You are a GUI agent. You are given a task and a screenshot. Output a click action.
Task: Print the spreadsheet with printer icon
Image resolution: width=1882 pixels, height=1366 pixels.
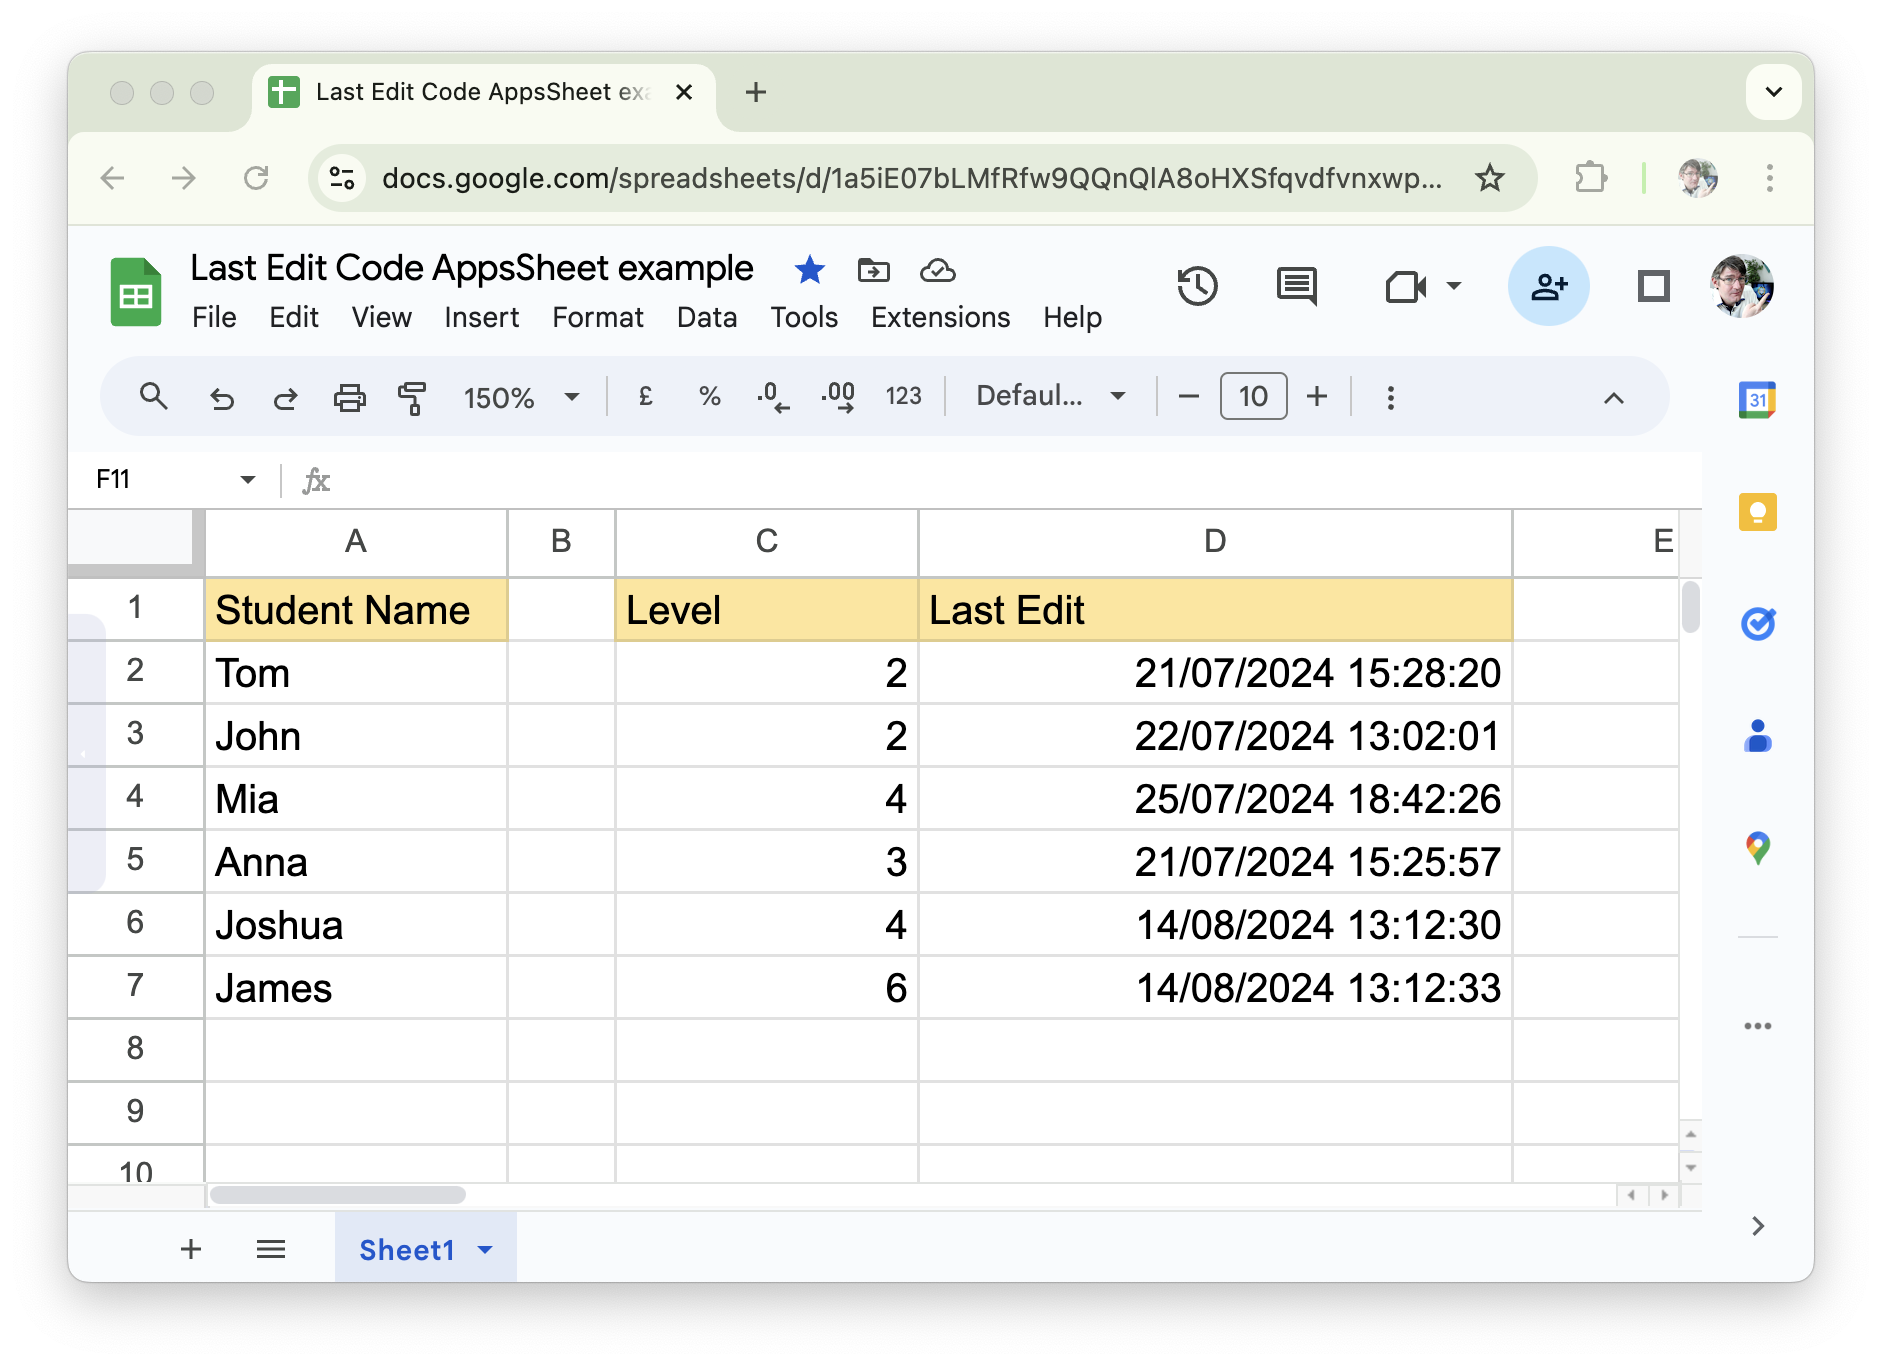349,397
